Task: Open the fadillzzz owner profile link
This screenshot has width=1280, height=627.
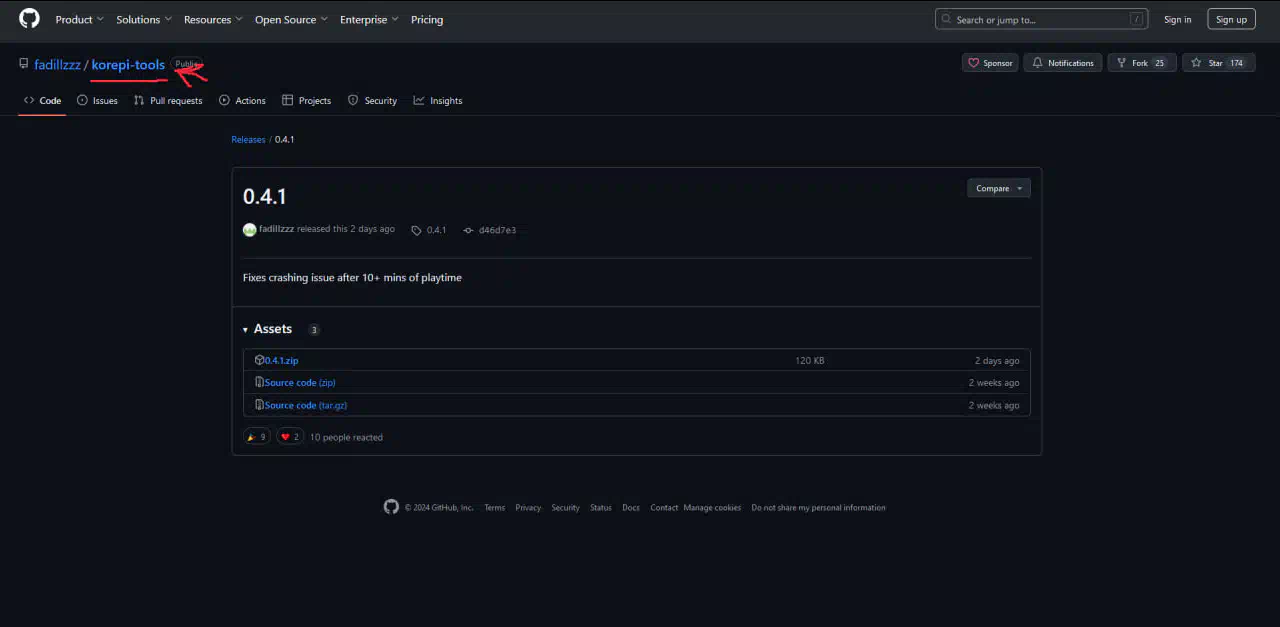Action: (x=57, y=65)
